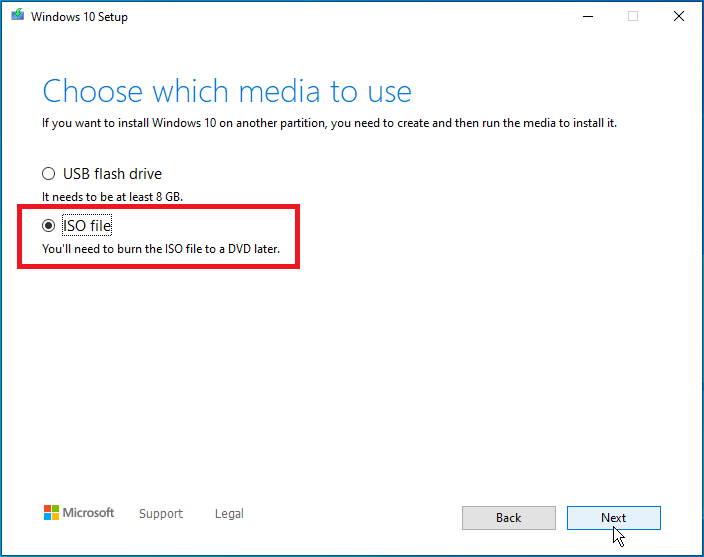Screen dimensions: 704x557
Task: Click the Next button
Action: pyautogui.click(x=613, y=518)
